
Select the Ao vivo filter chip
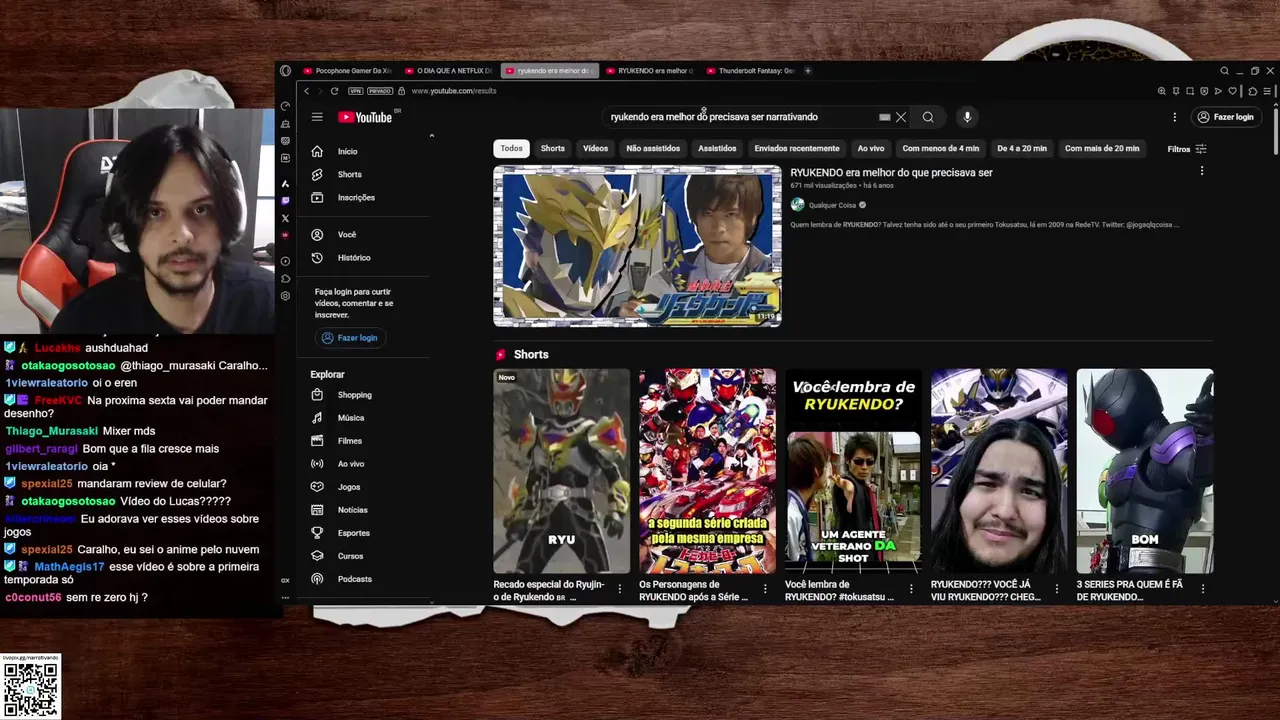(871, 149)
